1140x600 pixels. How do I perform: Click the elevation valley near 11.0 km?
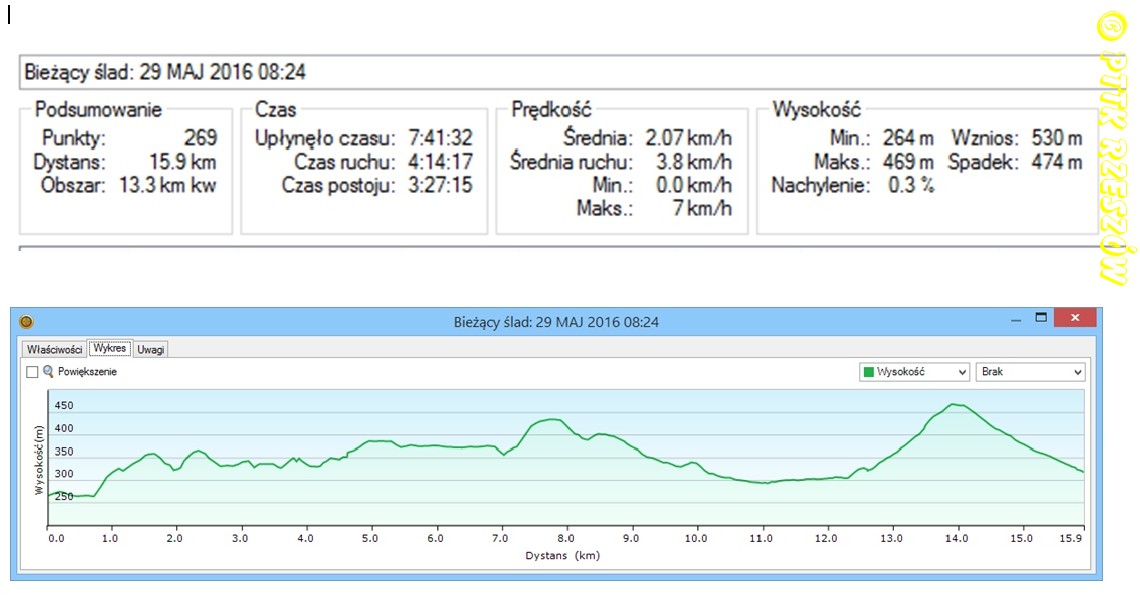click(x=765, y=483)
